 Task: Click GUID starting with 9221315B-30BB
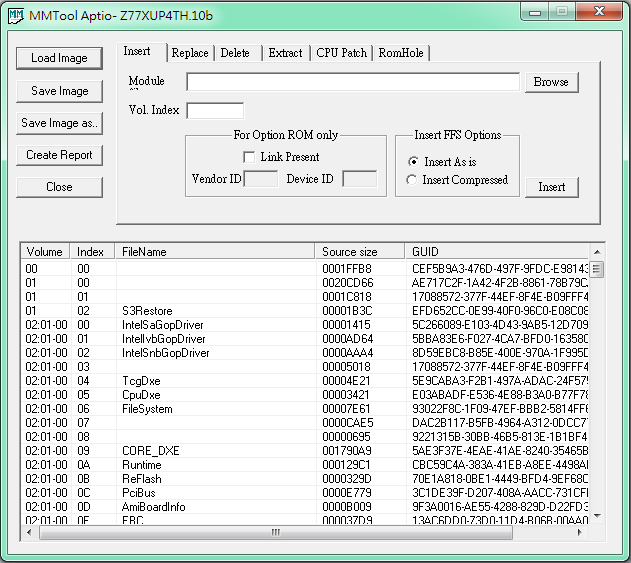point(499,437)
